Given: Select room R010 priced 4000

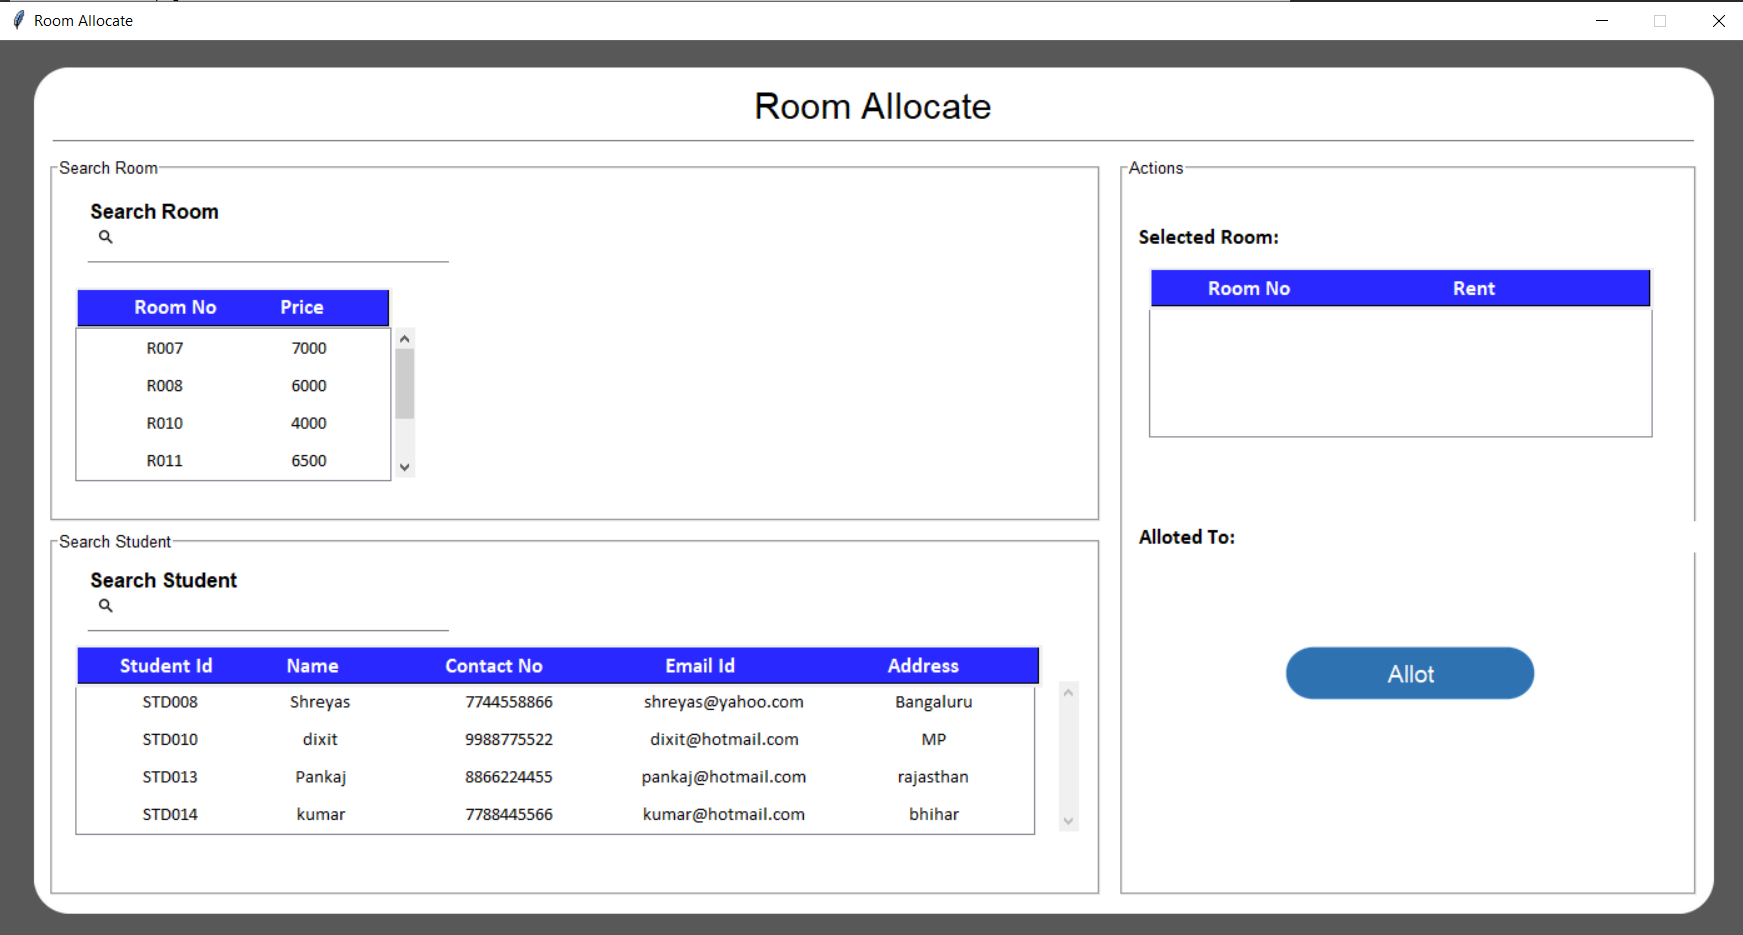Looking at the screenshot, I should tap(233, 423).
